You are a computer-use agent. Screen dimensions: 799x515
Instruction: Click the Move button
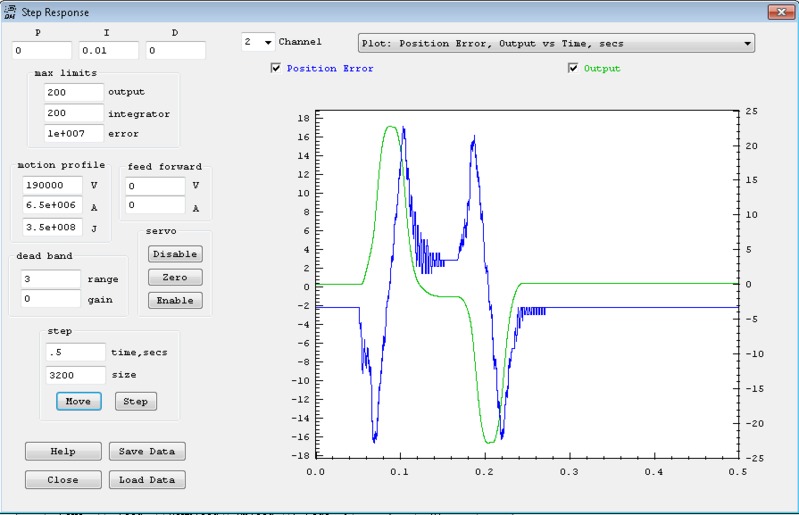(x=78, y=401)
